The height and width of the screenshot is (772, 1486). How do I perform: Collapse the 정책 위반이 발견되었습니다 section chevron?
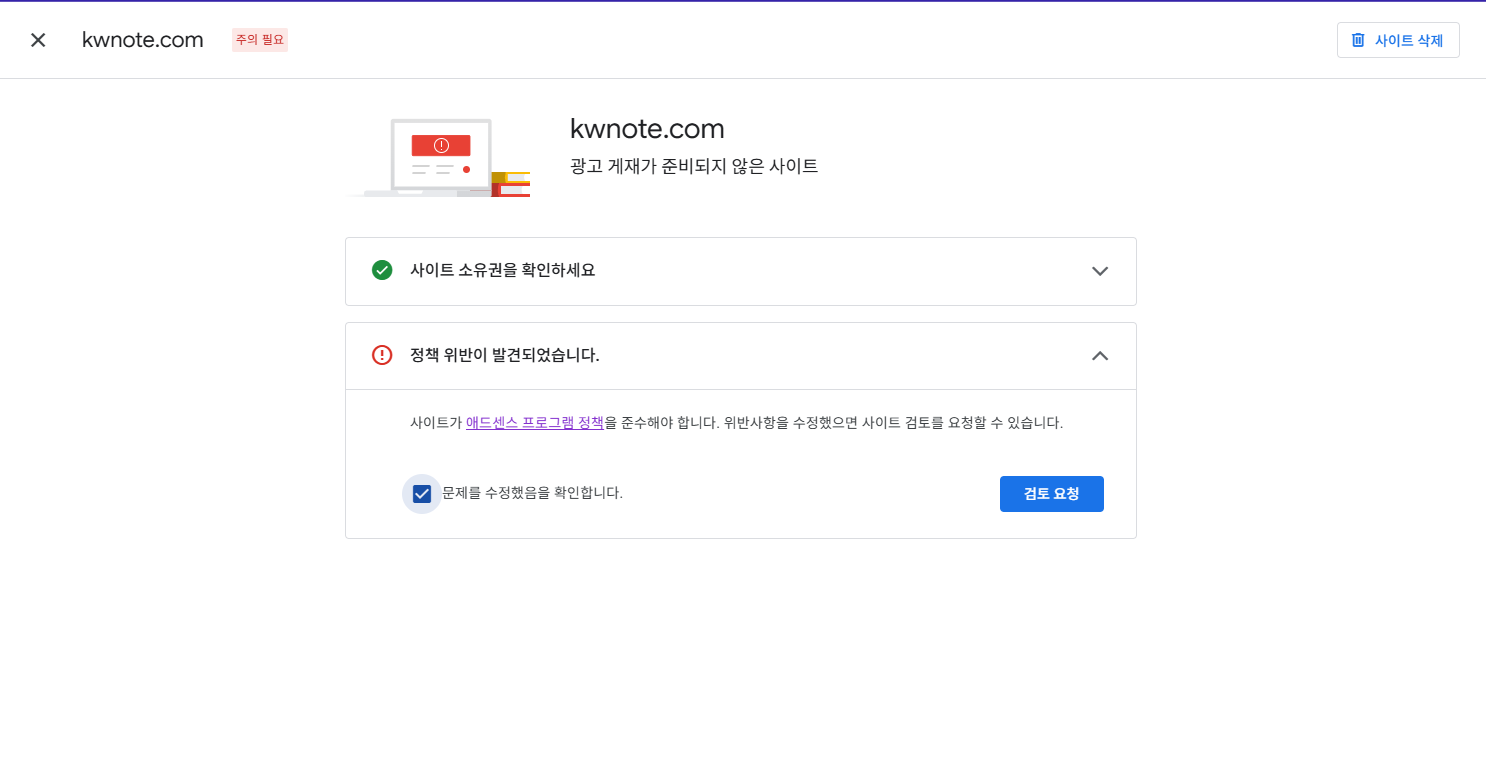click(x=1100, y=356)
